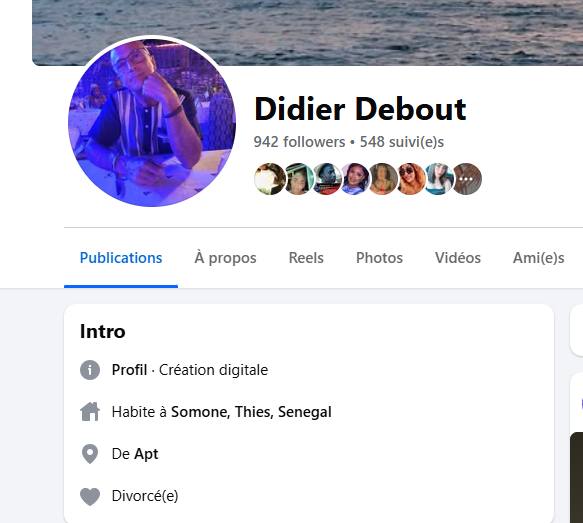Image resolution: width=583 pixels, height=523 pixels.
Task: Select the Photos tab
Action: click(x=379, y=258)
